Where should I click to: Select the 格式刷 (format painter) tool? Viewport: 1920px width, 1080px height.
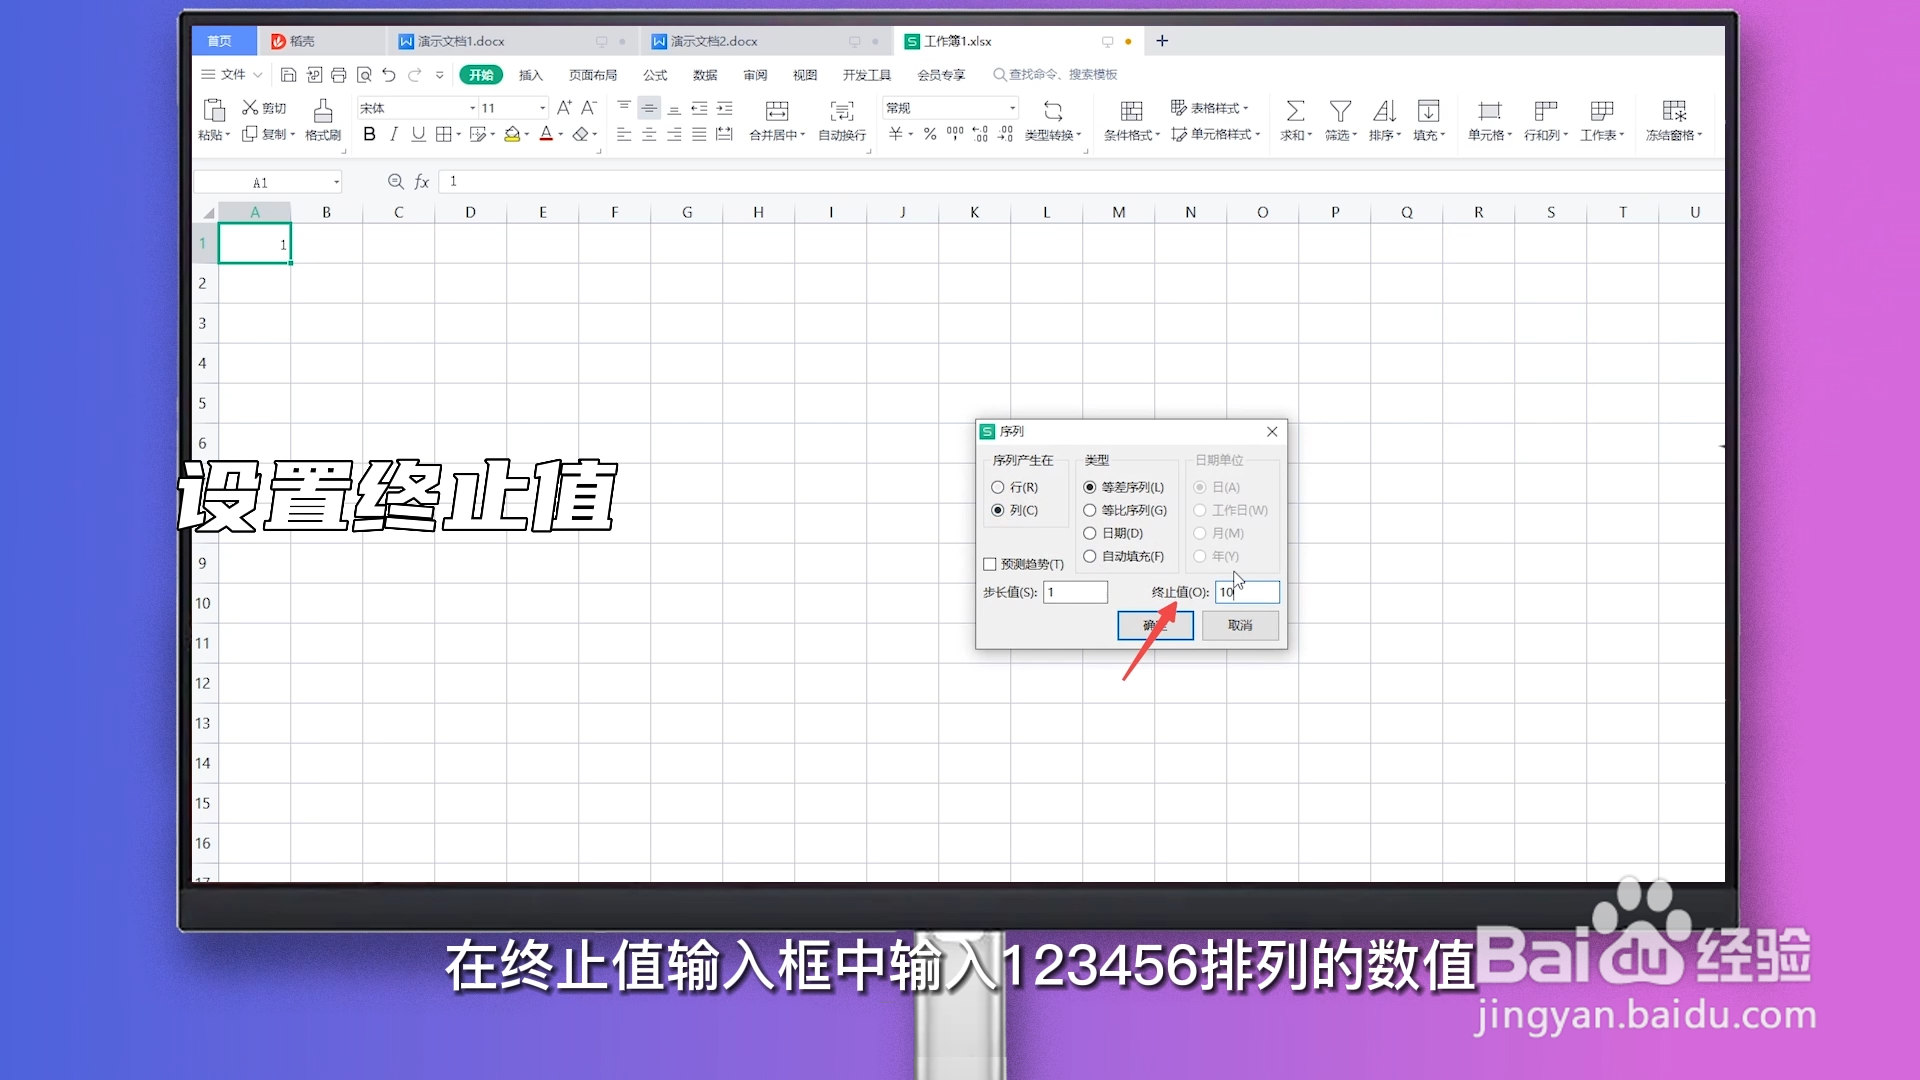click(x=322, y=120)
